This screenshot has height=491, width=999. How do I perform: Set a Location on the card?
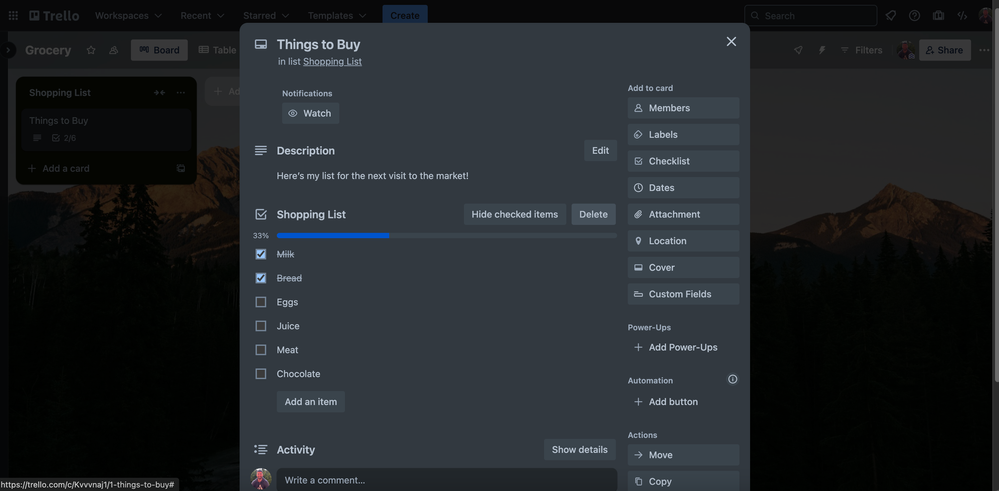point(683,241)
